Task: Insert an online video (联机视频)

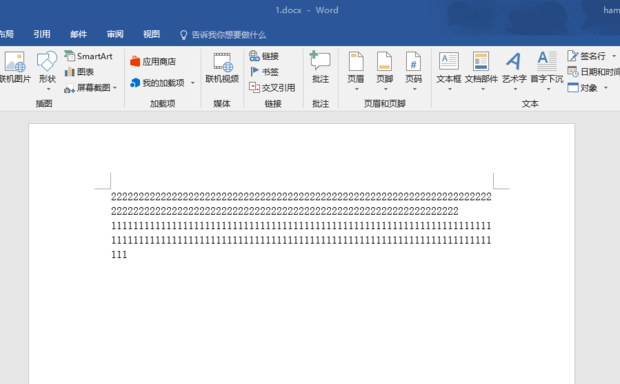Action: click(x=222, y=67)
